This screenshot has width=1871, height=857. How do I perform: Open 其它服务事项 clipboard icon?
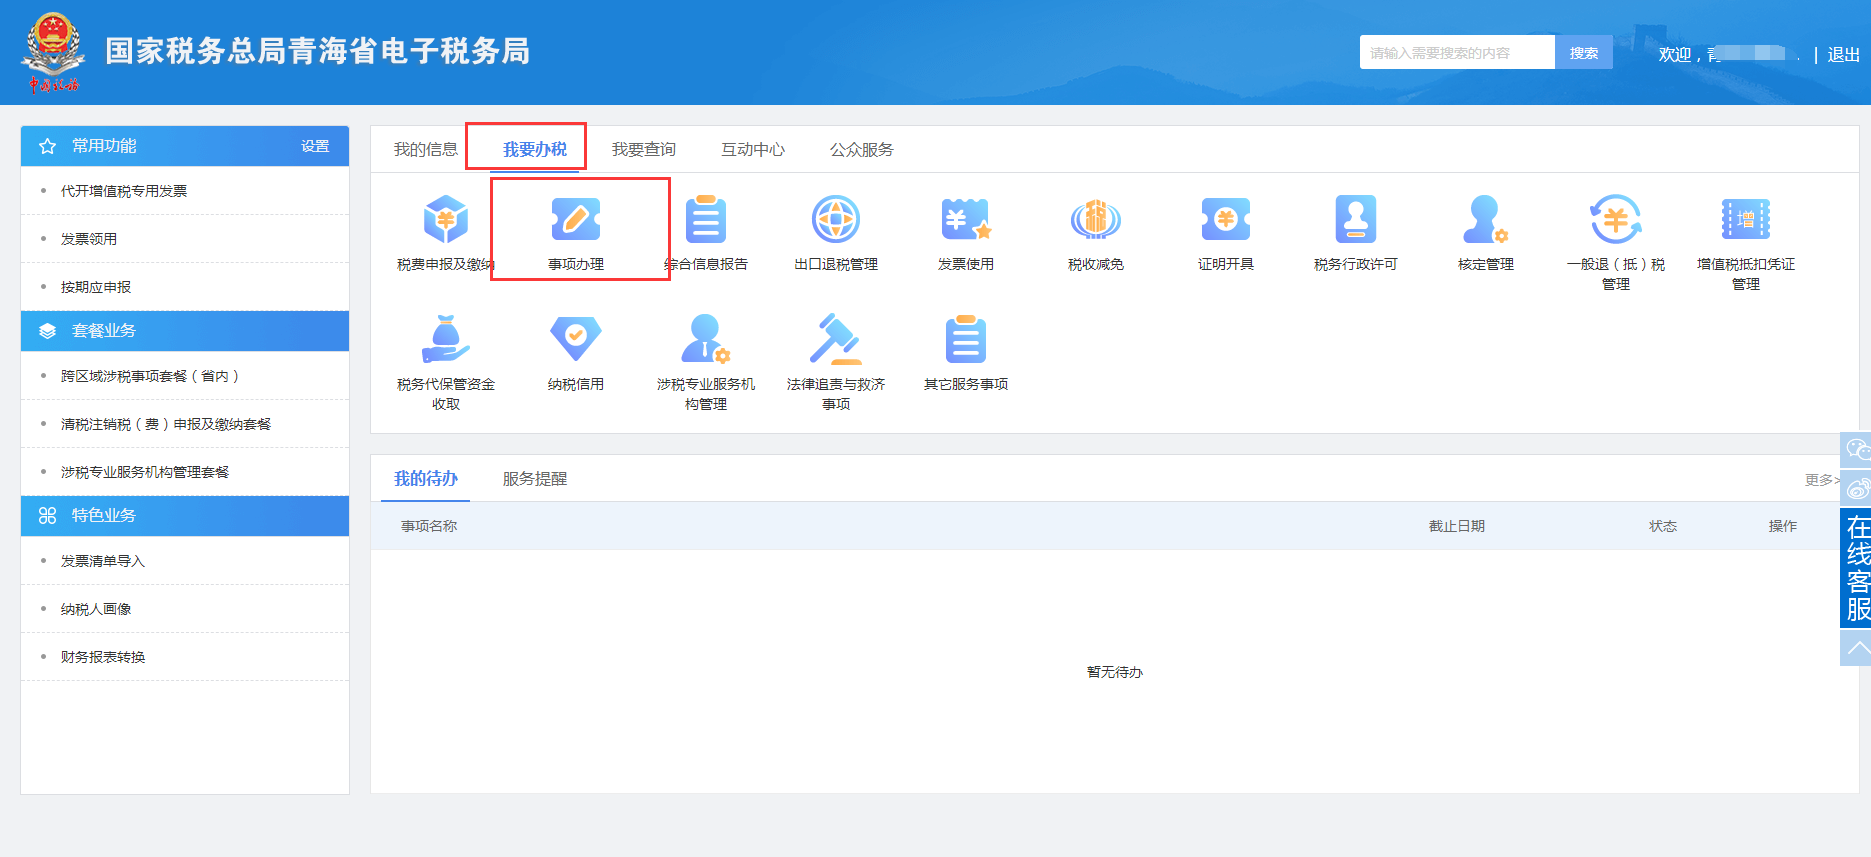click(x=966, y=340)
